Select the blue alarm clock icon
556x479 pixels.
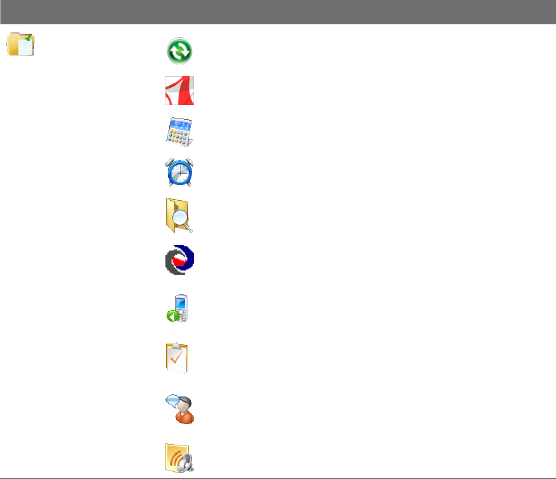point(179,172)
